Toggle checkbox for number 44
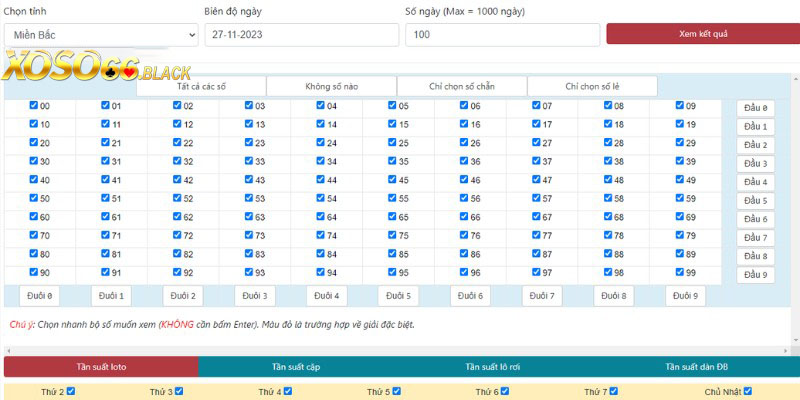800x400 pixels. tap(320, 179)
